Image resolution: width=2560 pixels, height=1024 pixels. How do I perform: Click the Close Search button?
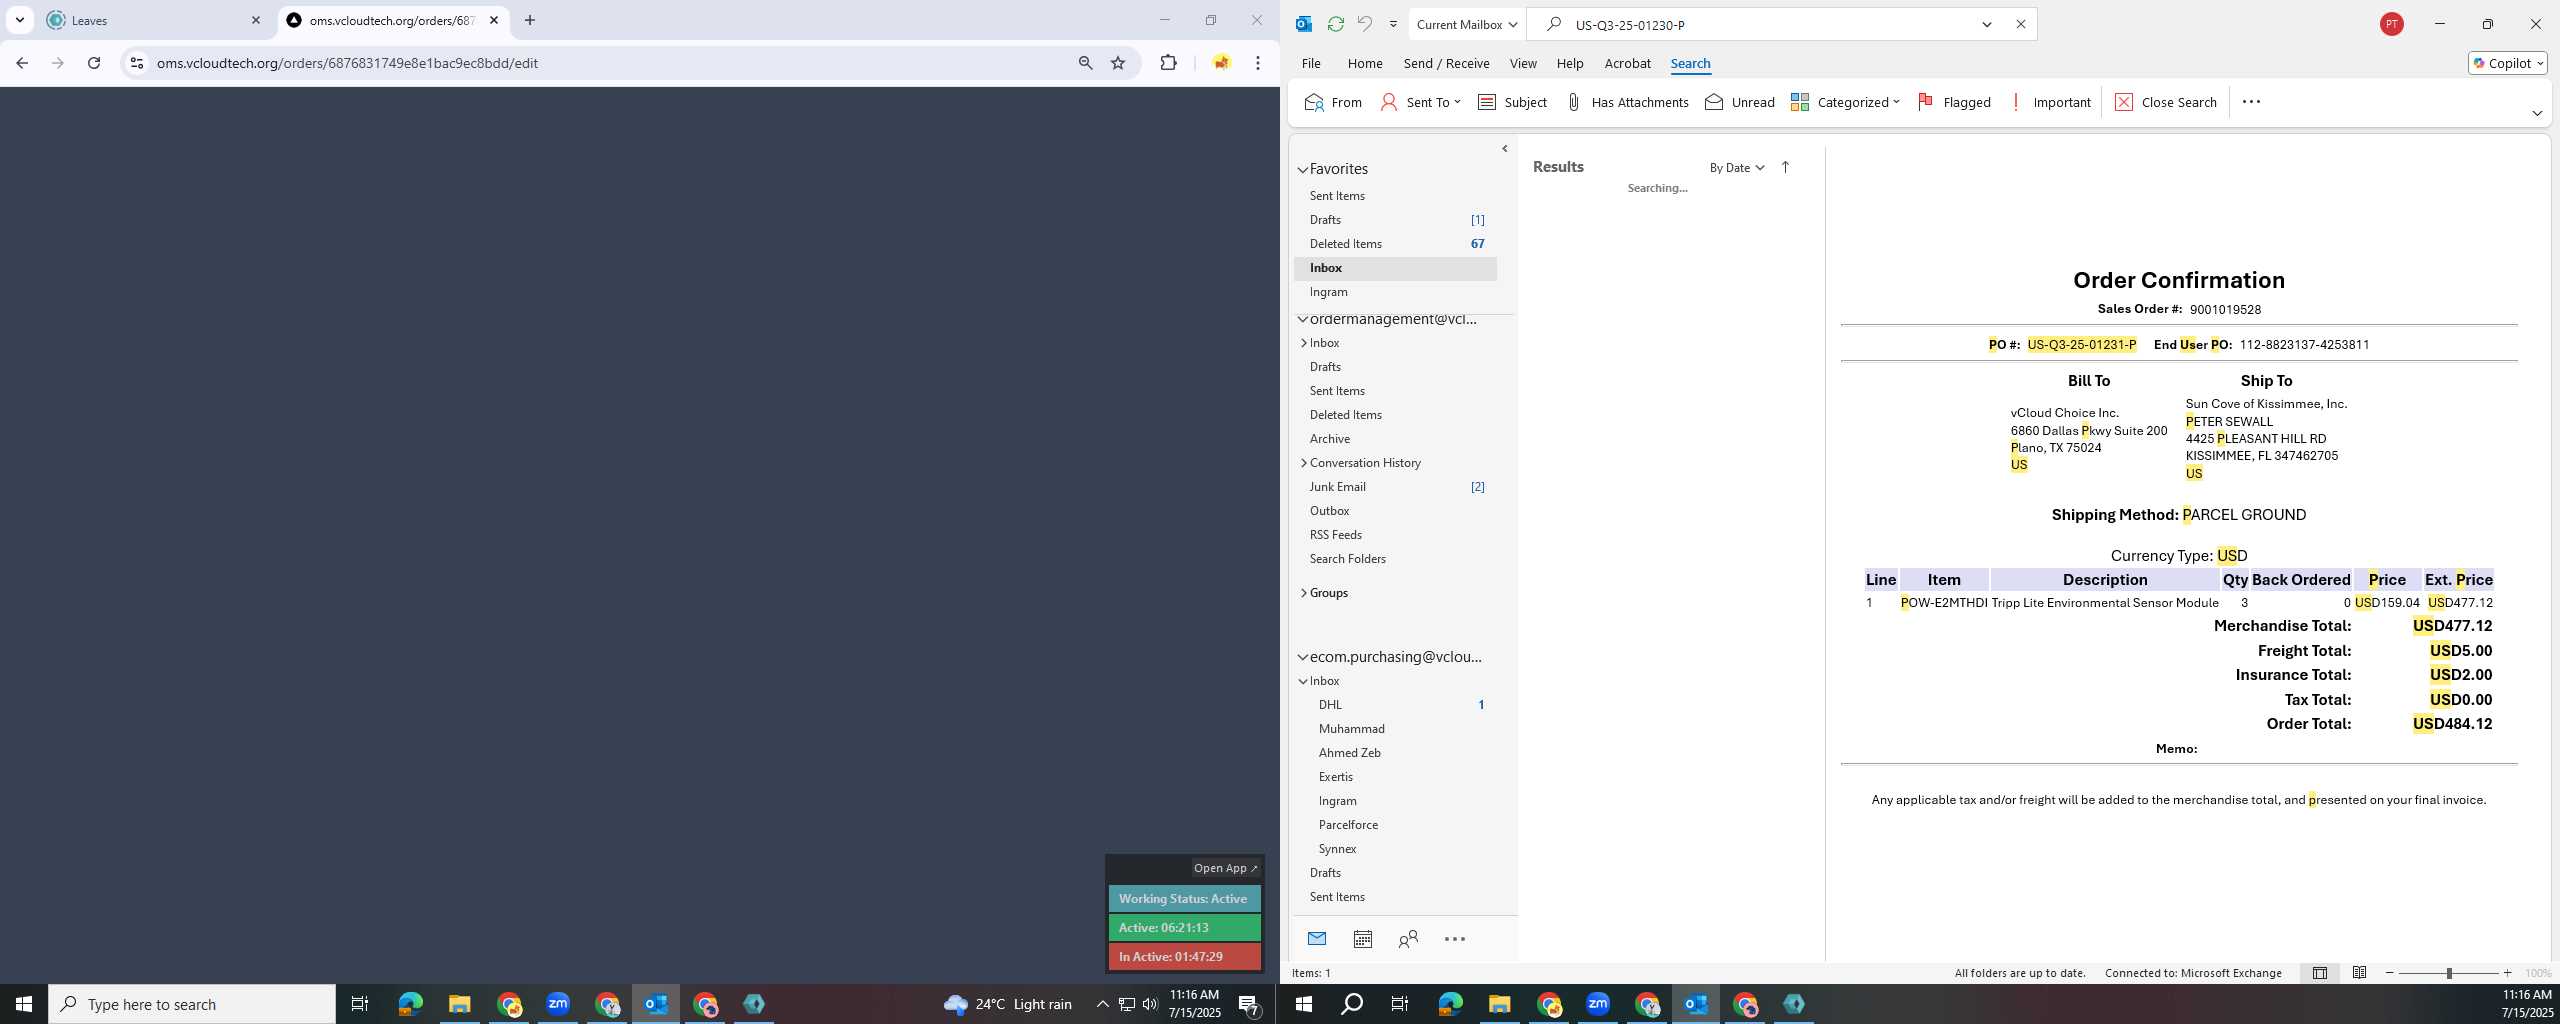coord(2166,102)
